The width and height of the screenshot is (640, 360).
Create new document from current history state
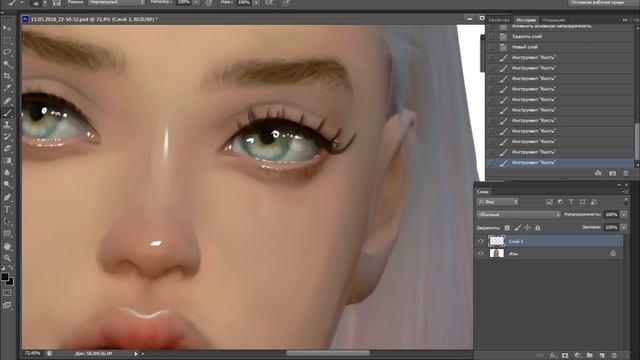point(598,173)
